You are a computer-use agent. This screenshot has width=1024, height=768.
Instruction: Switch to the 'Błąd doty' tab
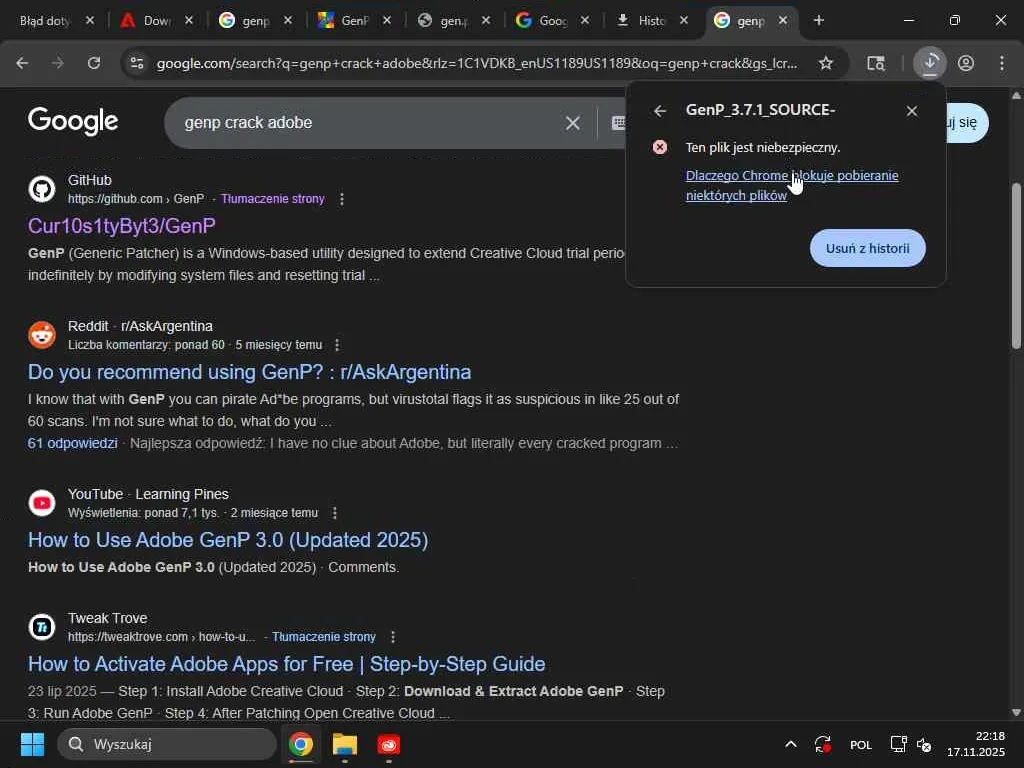pos(44,21)
